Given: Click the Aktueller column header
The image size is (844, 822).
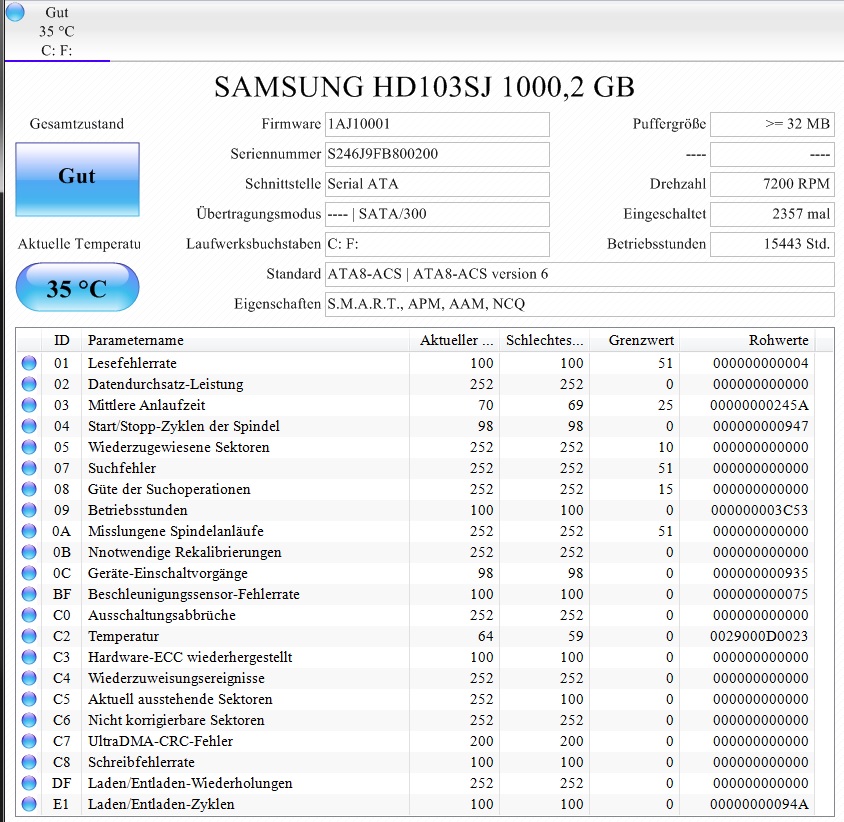Looking at the screenshot, I should coord(454,340).
